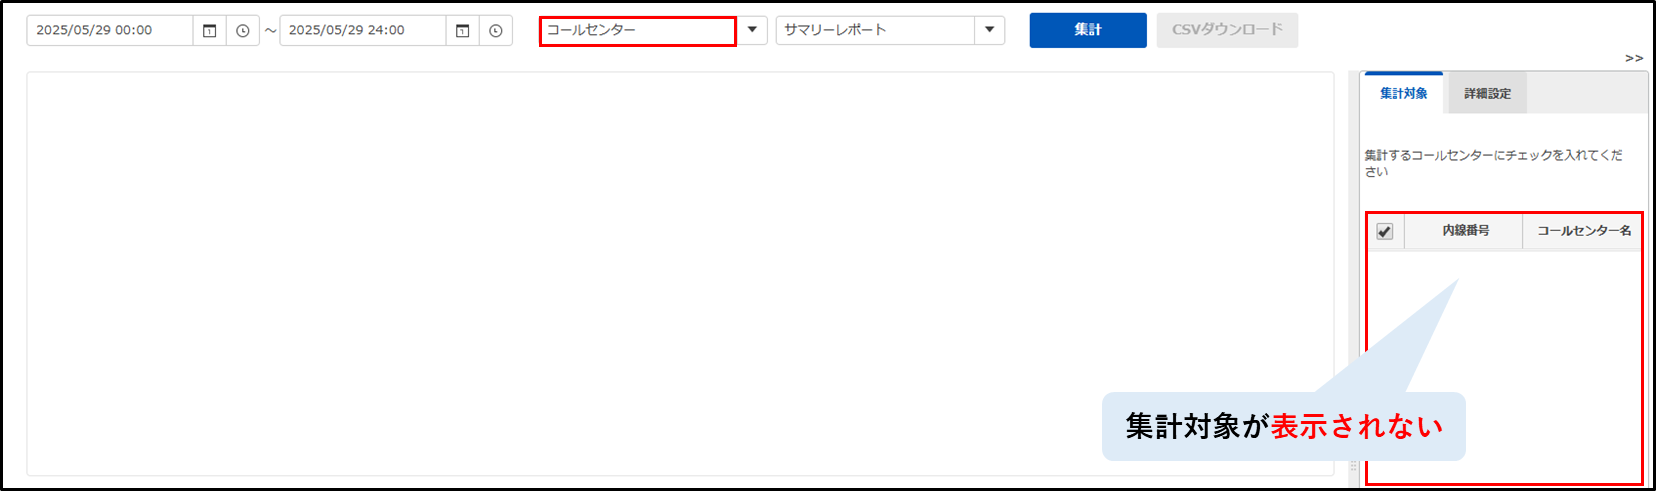1656x491 pixels.
Task: Switch to the 集計対象 tab
Action: (x=1404, y=93)
